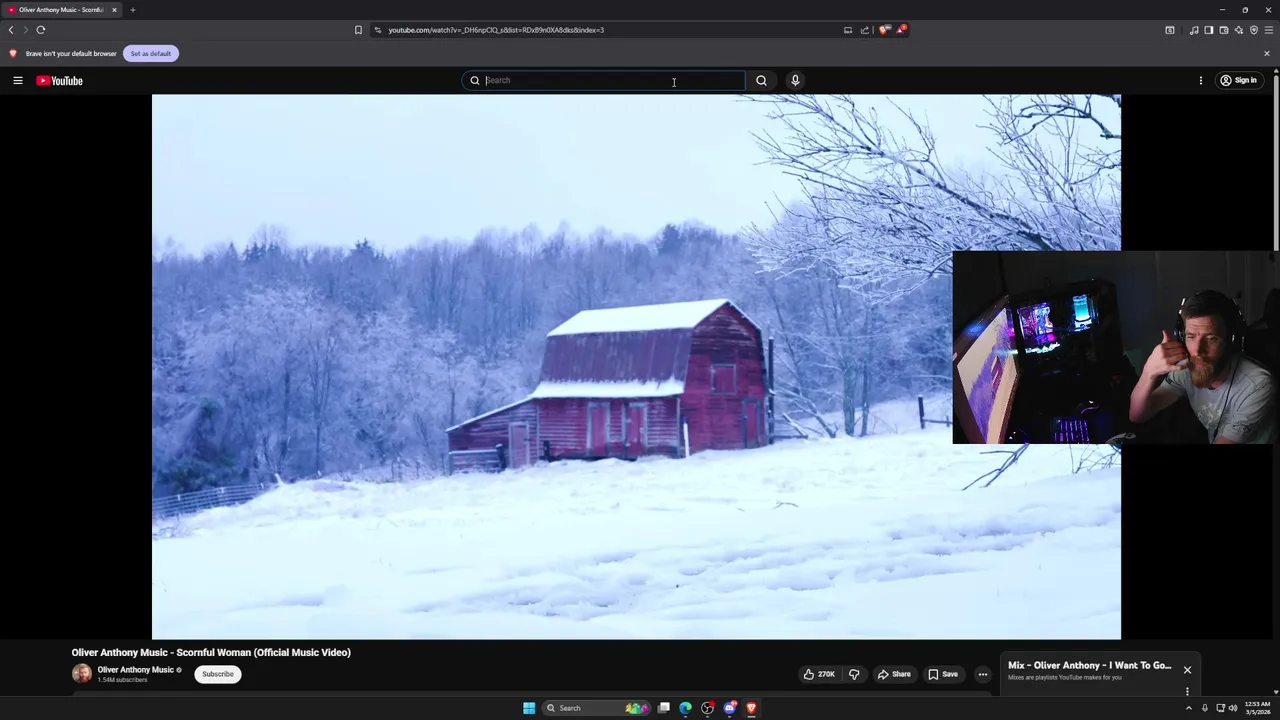Click the Mix - Oliver Anthony playlist title
Screen dimensions: 1280x720
coord(1089,665)
